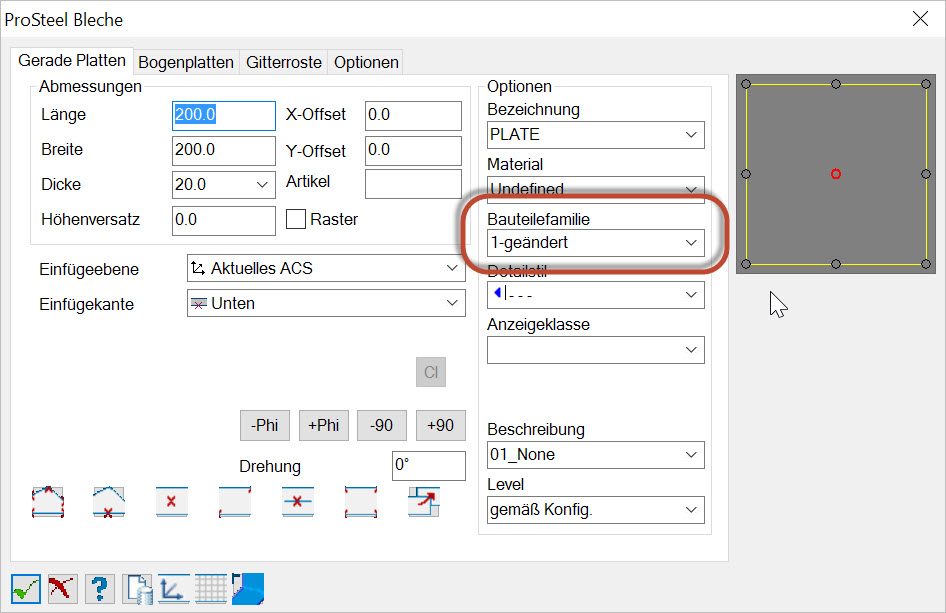Select the icon with red X on a center line
946x613 pixels.
(x=297, y=502)
